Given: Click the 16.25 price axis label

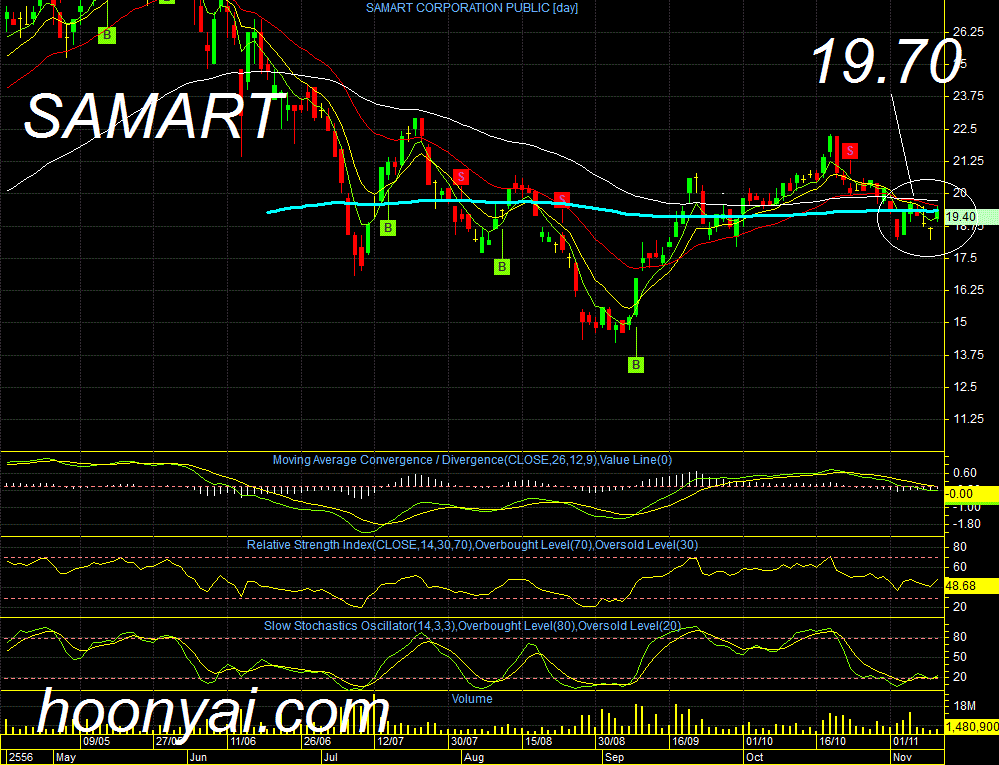Looking at the screenshot, I should tap(968, 290).
